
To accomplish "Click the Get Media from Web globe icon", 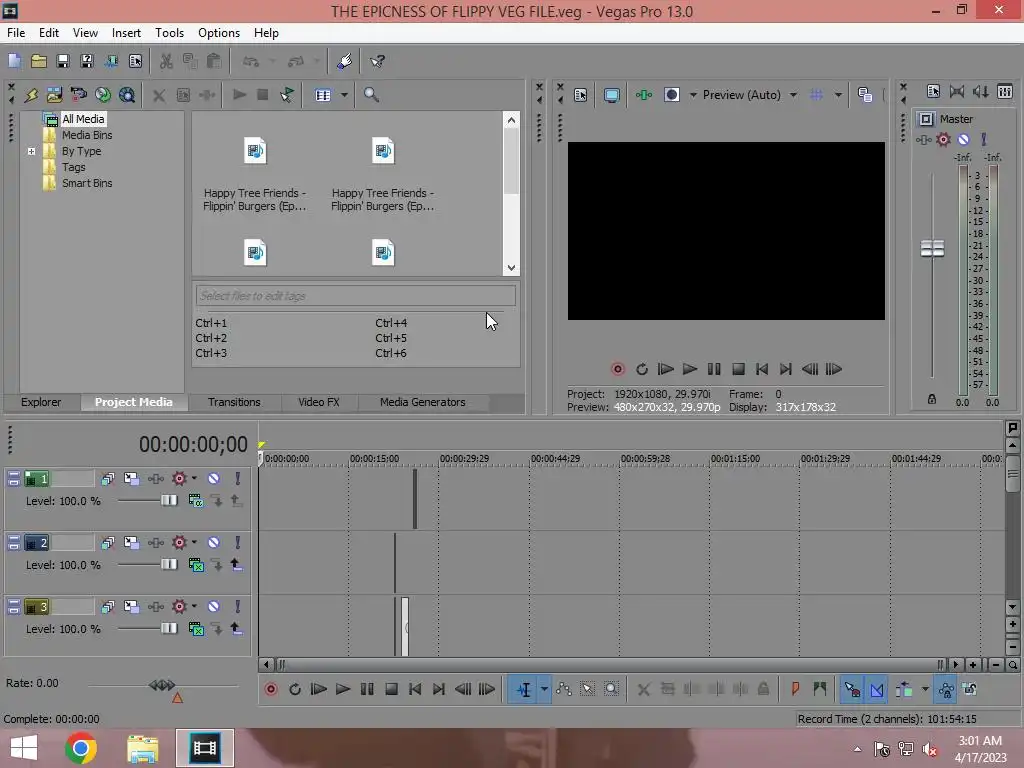I will pos(103,95).
